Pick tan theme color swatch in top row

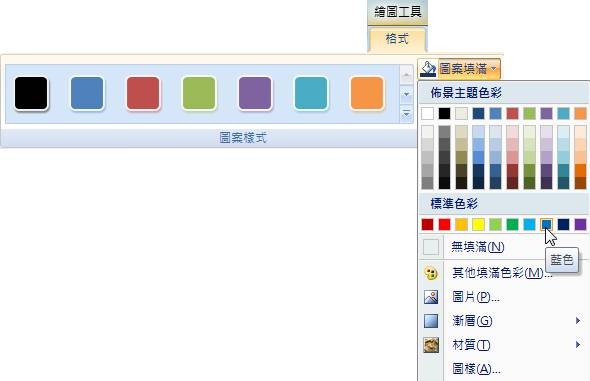tap(461, 113)
